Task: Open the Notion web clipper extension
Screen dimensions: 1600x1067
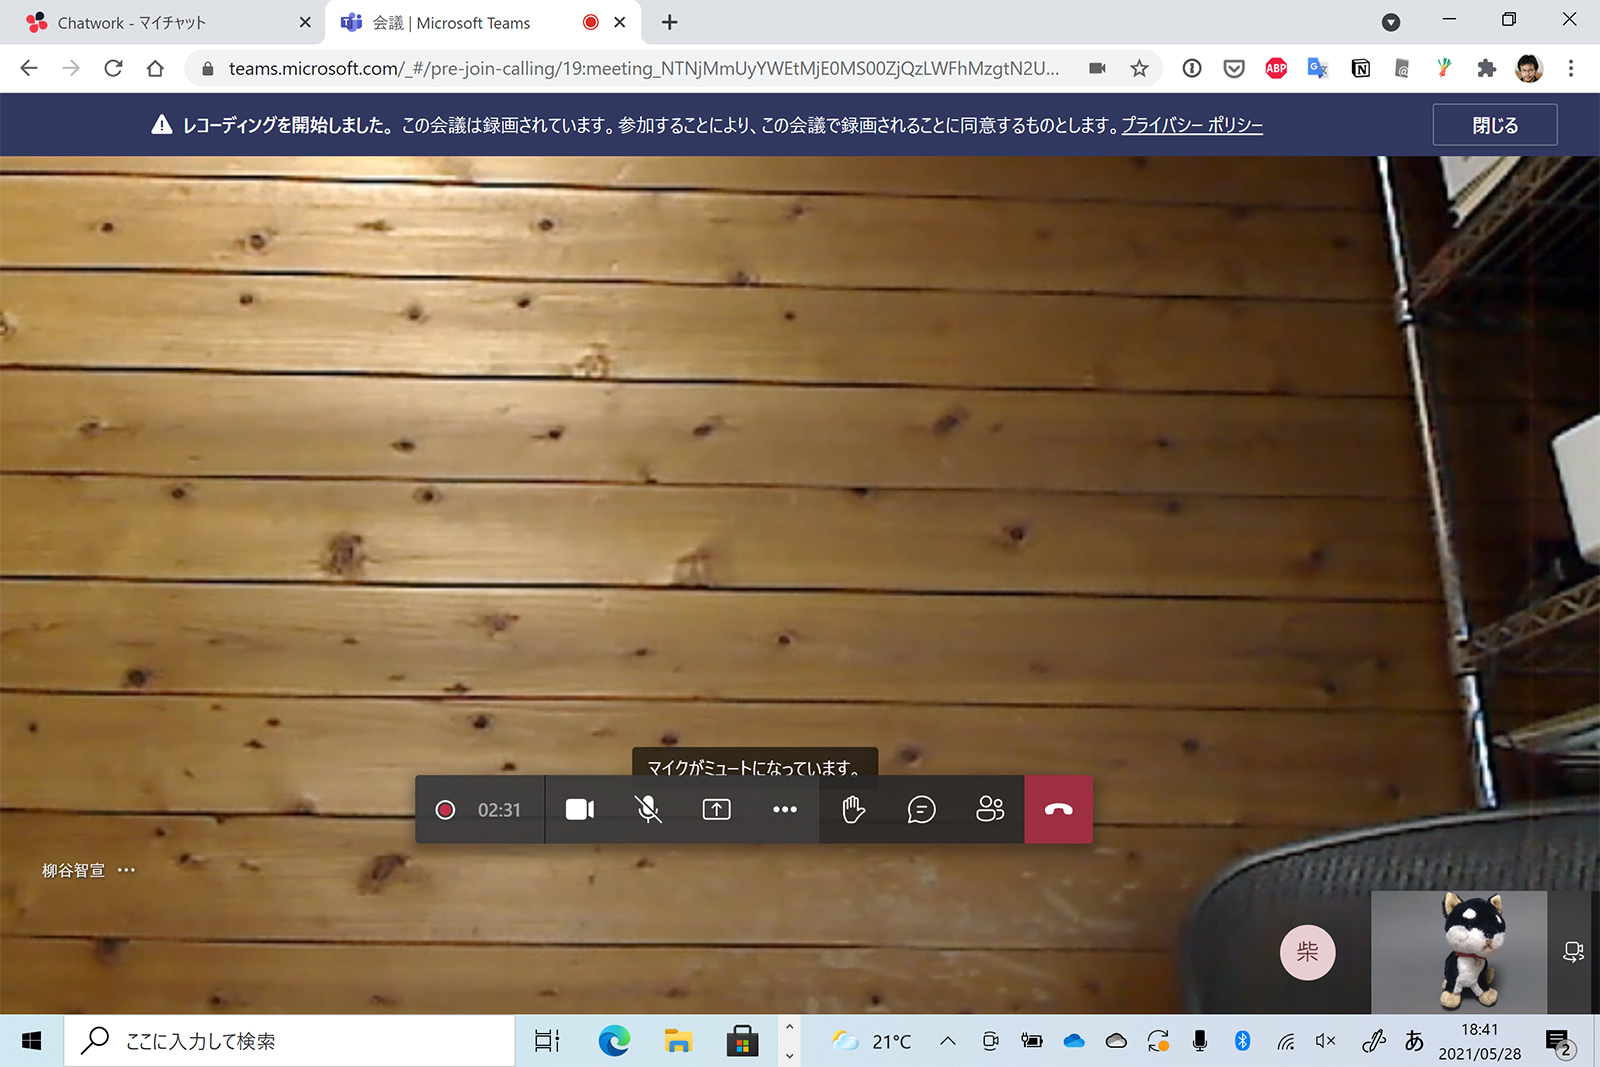Action: [x=1361, y=68]
